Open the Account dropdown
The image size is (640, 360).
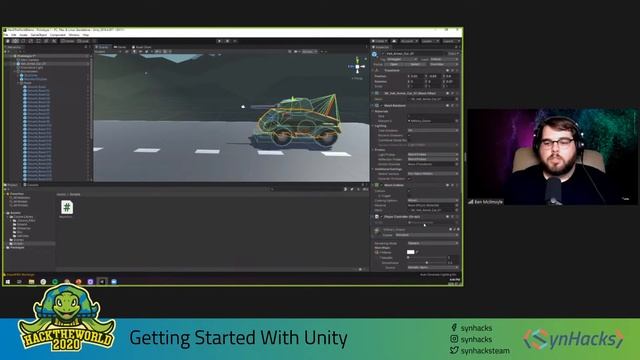point(409,41)
